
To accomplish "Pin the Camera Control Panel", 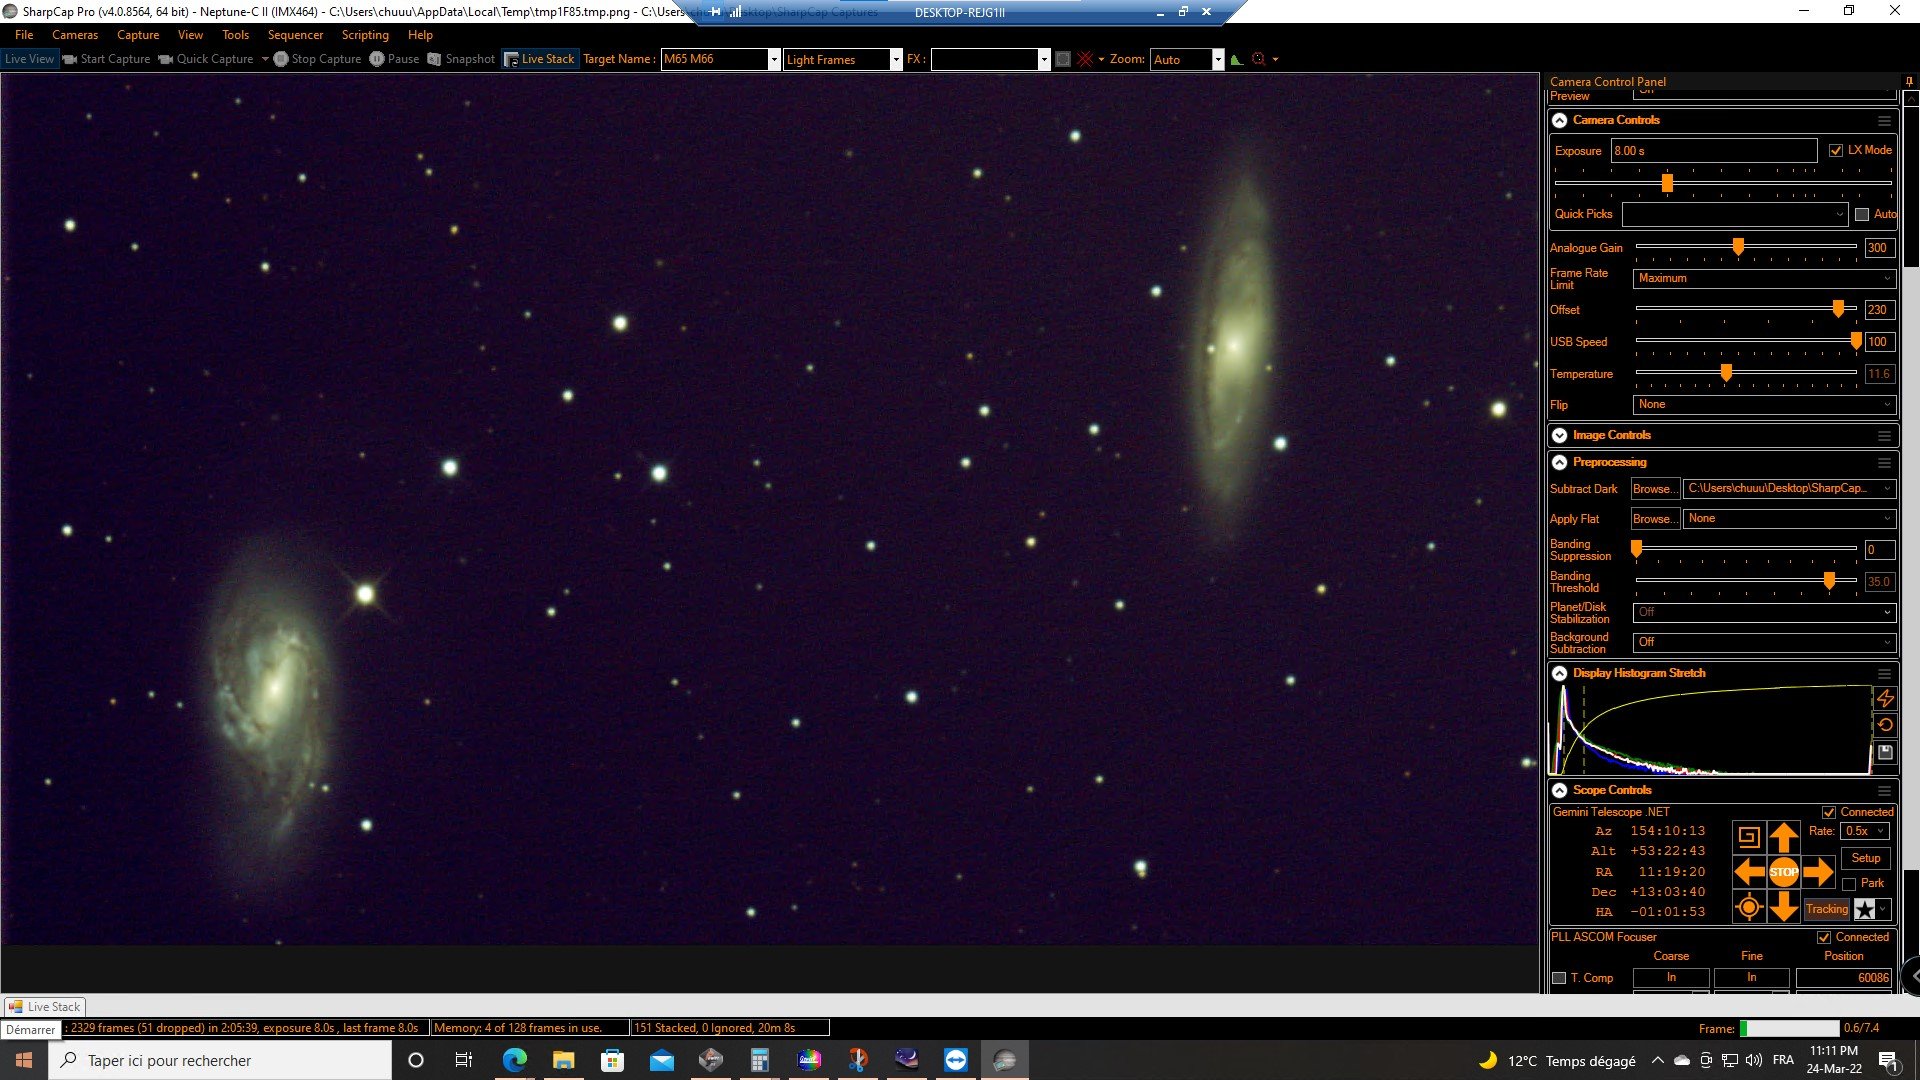I will pos(1909,82).
